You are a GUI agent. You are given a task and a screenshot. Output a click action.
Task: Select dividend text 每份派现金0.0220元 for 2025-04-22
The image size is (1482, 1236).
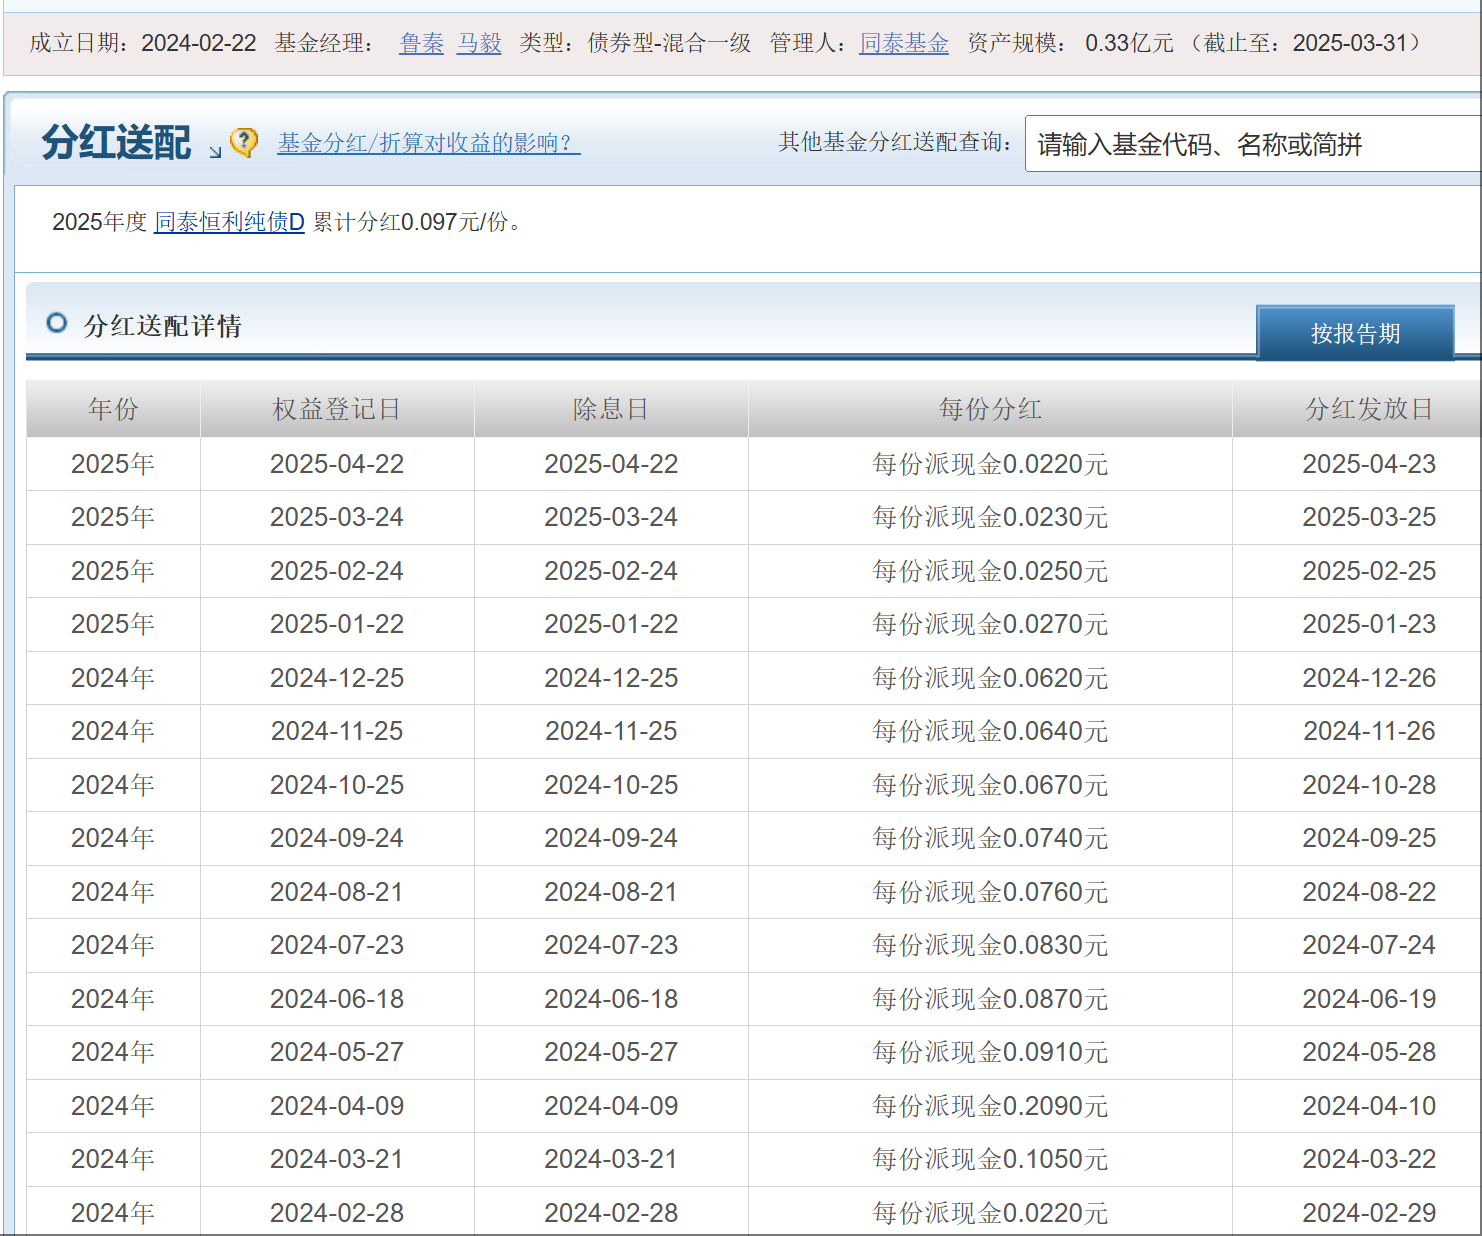click(990, 464)
